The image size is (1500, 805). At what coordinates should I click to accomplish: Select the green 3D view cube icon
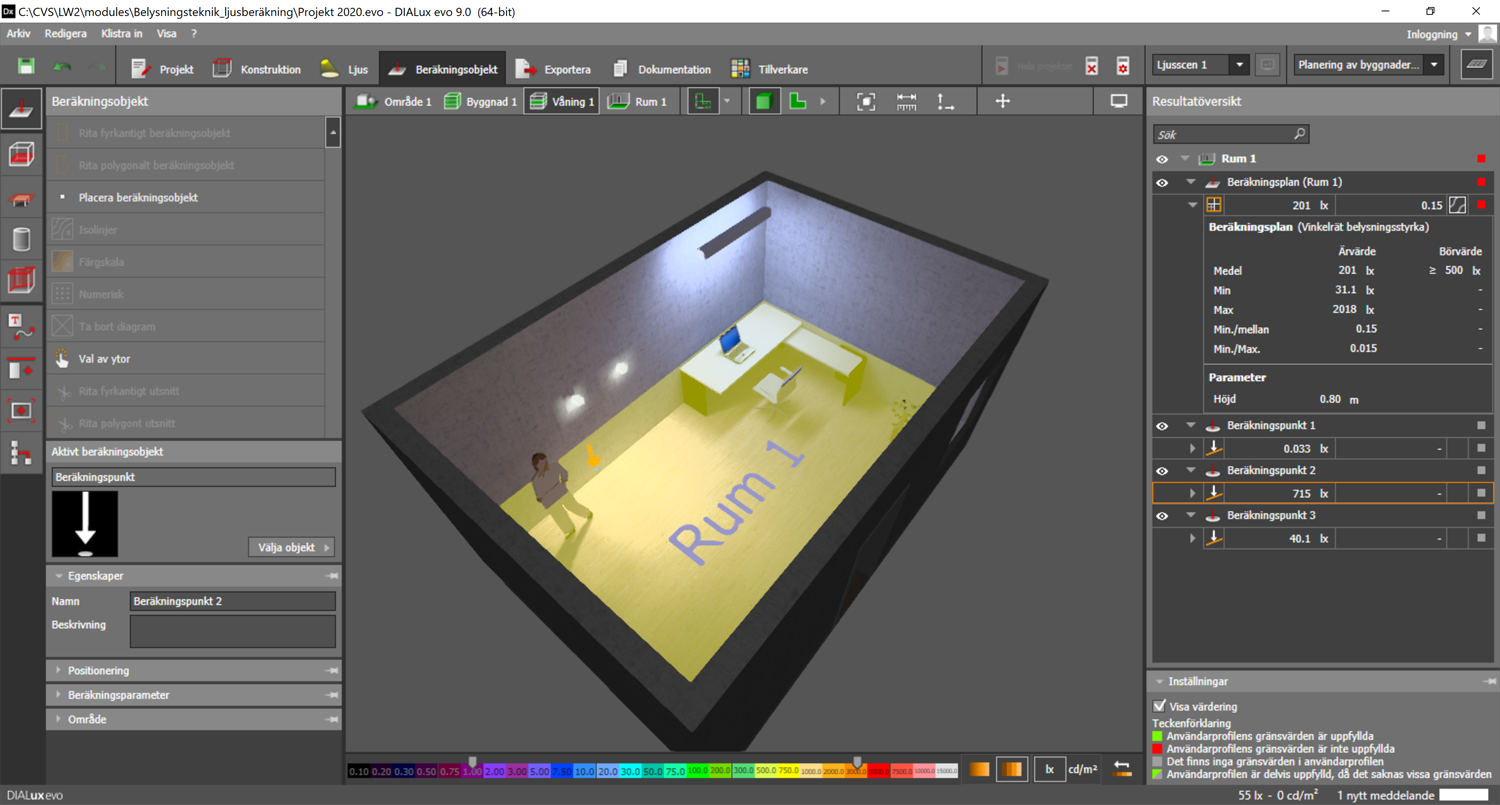coord(764,102)
